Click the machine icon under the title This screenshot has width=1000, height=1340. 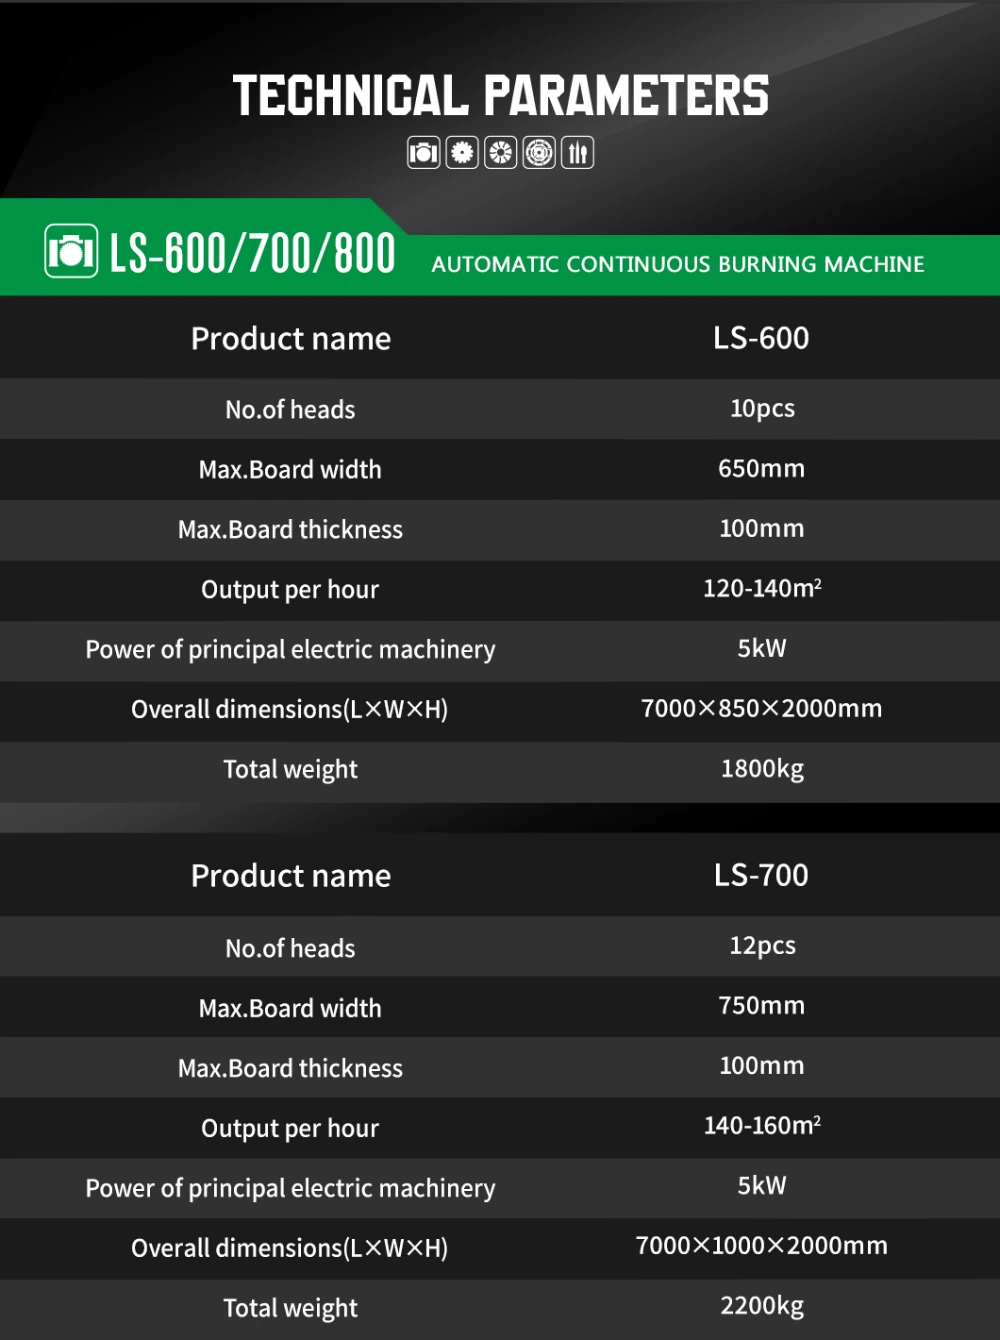(423, 153)
